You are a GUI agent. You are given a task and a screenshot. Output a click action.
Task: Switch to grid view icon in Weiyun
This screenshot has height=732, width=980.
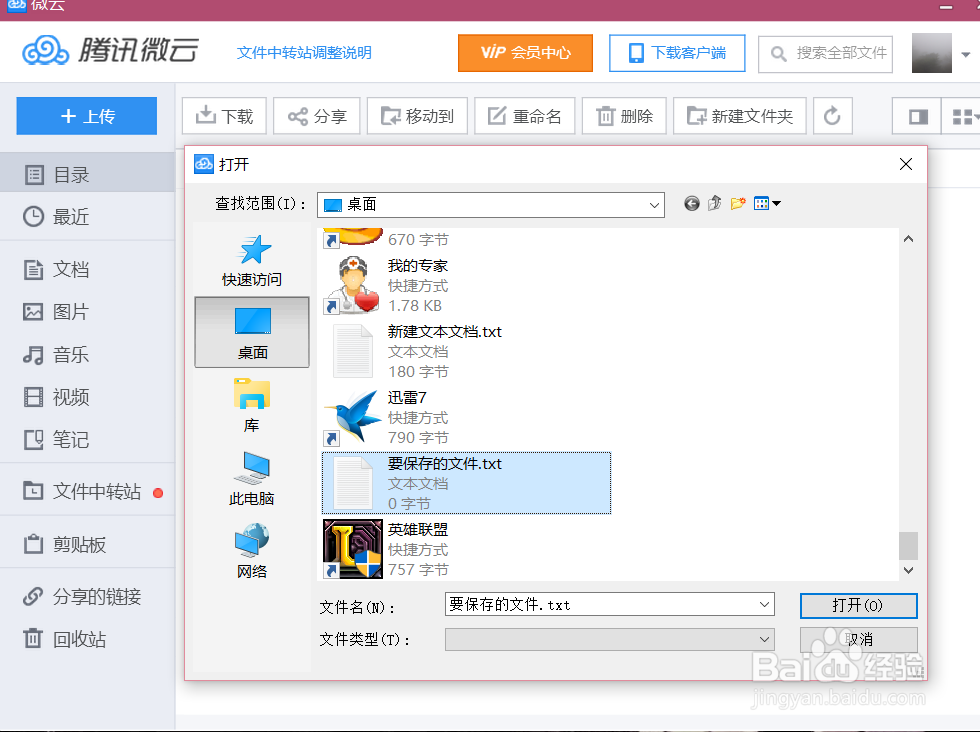coord(962,116)
